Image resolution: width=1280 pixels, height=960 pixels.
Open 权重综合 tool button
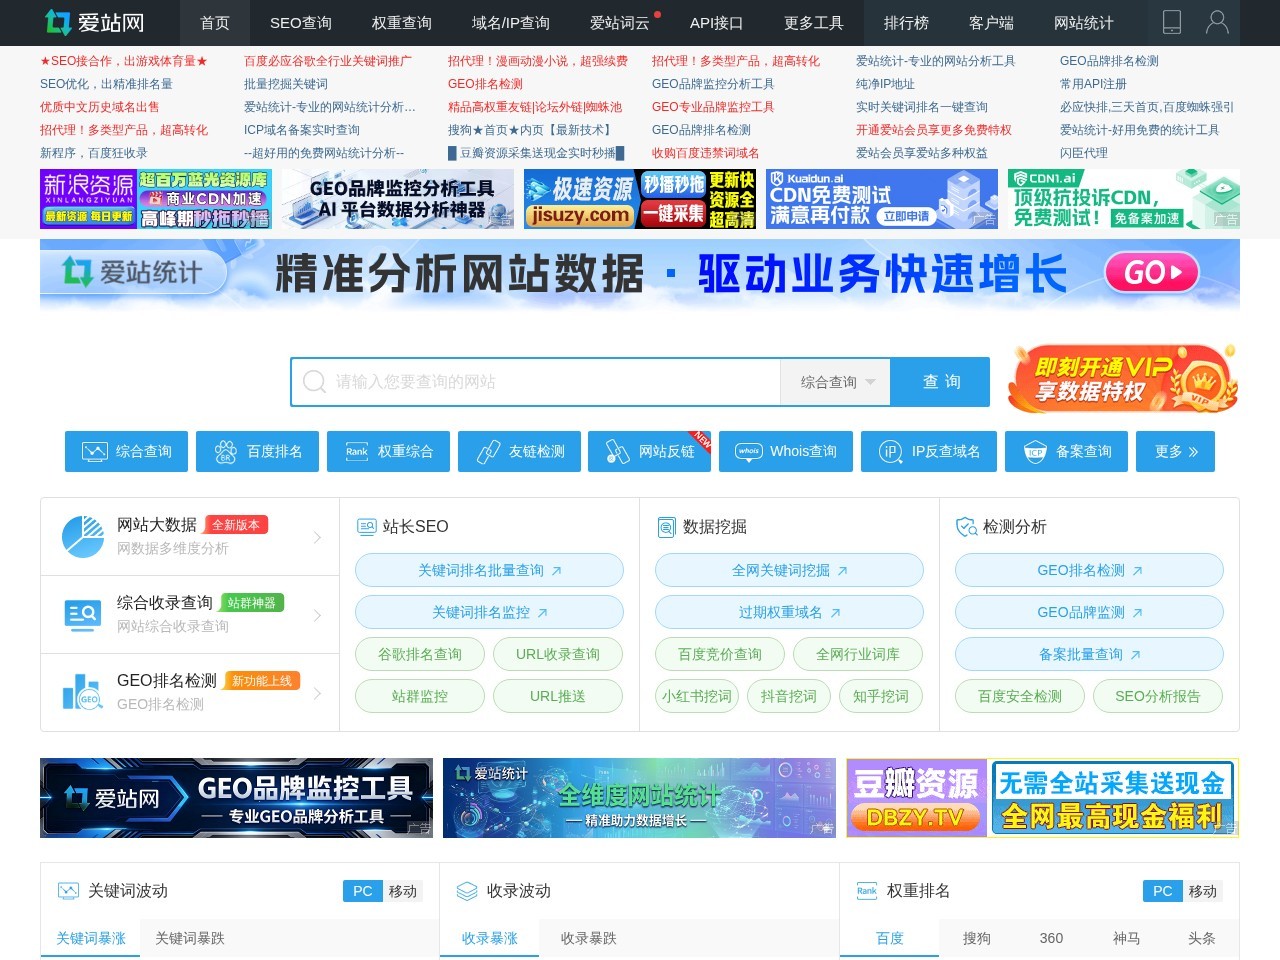click(x=388, y=451)
